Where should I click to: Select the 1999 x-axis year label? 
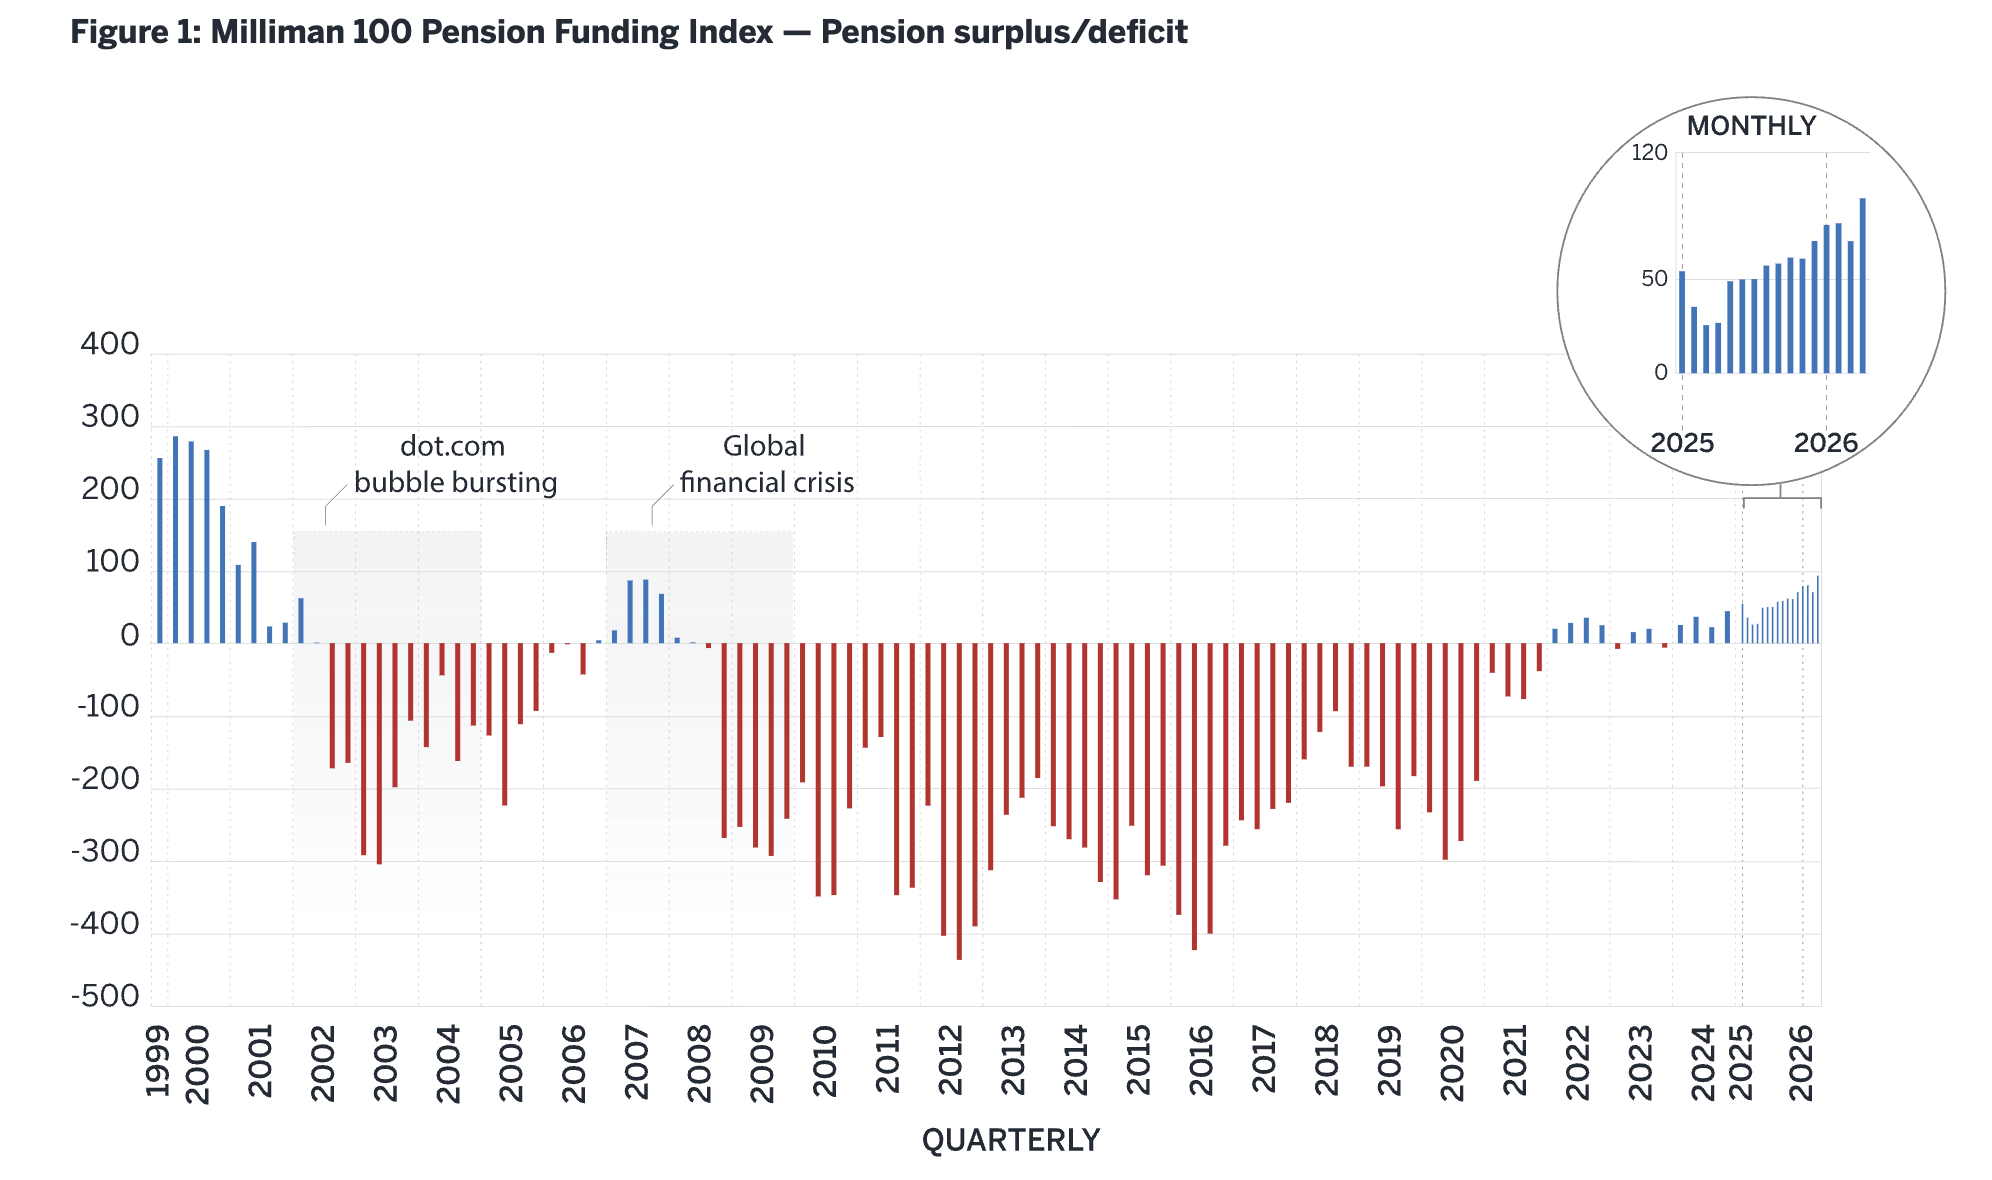tap(158, 1061)
